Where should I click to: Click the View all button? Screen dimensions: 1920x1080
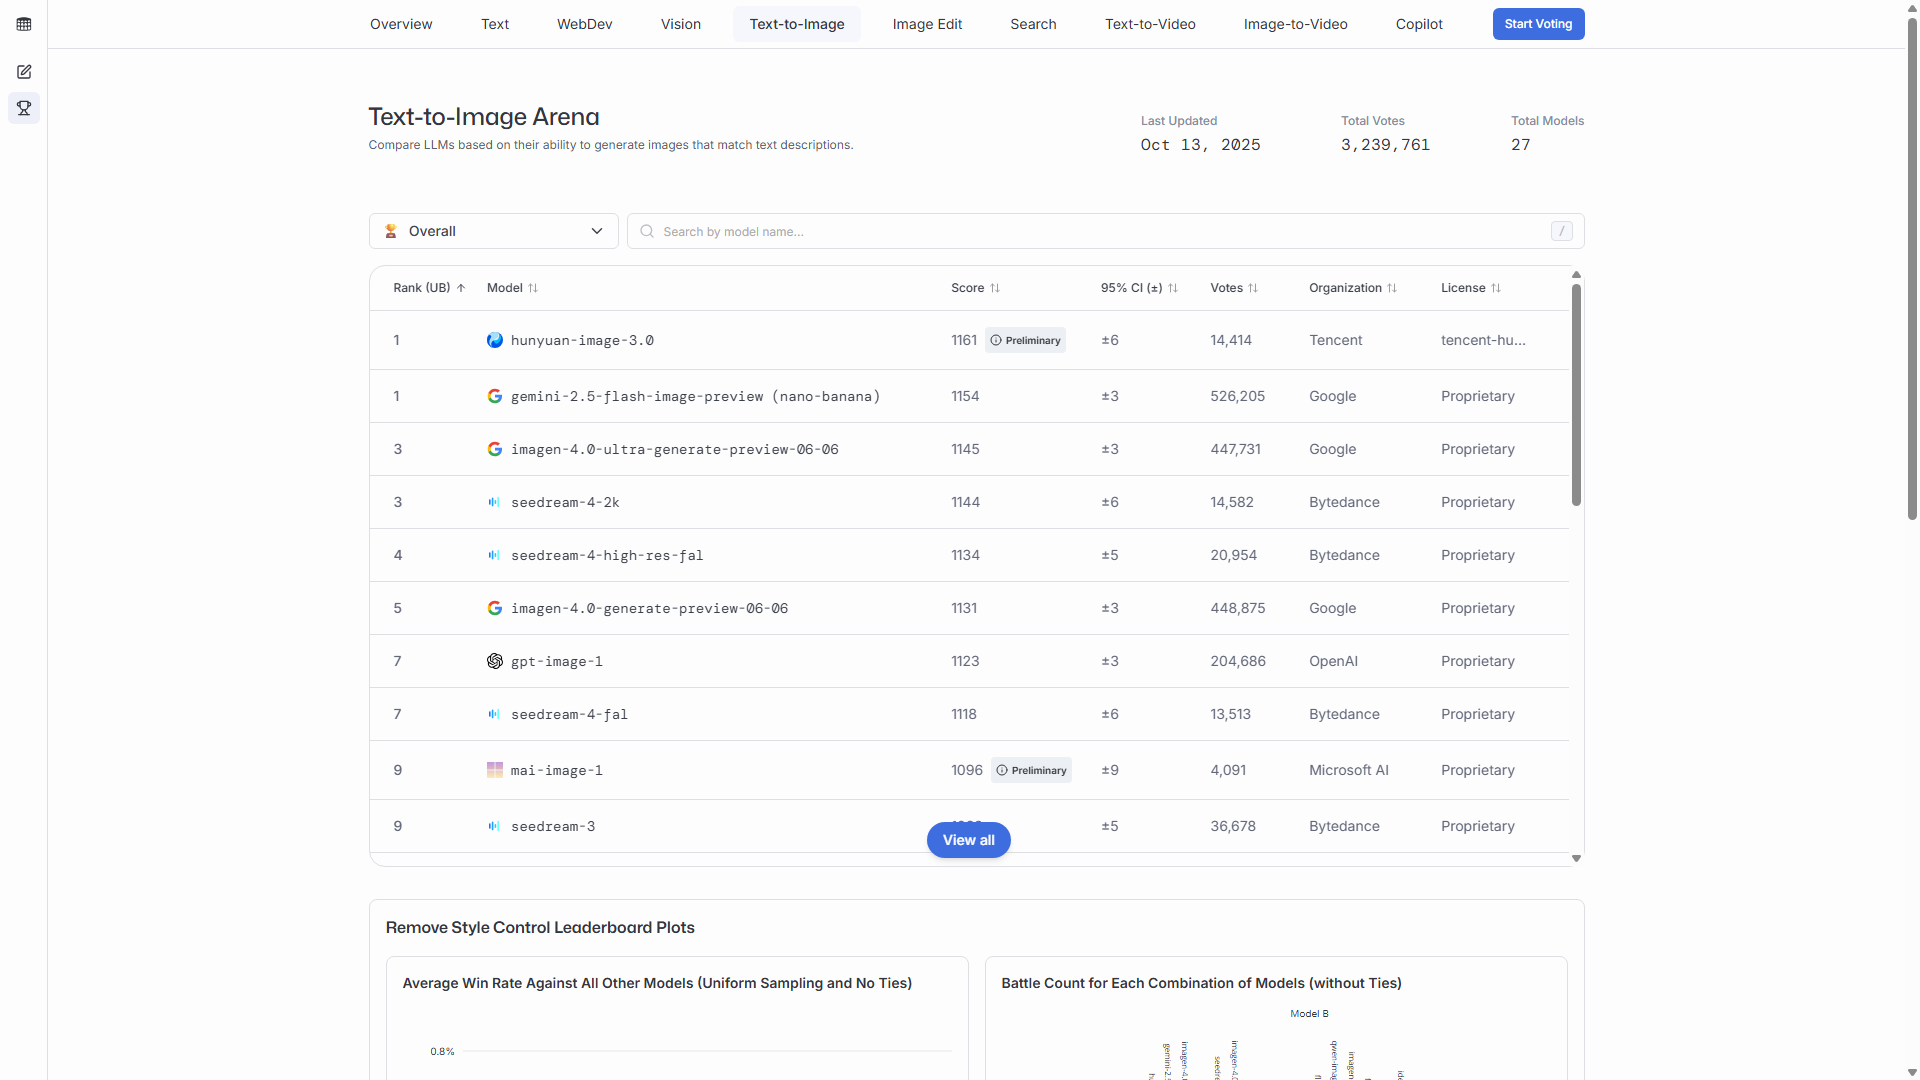pos(968,840)
